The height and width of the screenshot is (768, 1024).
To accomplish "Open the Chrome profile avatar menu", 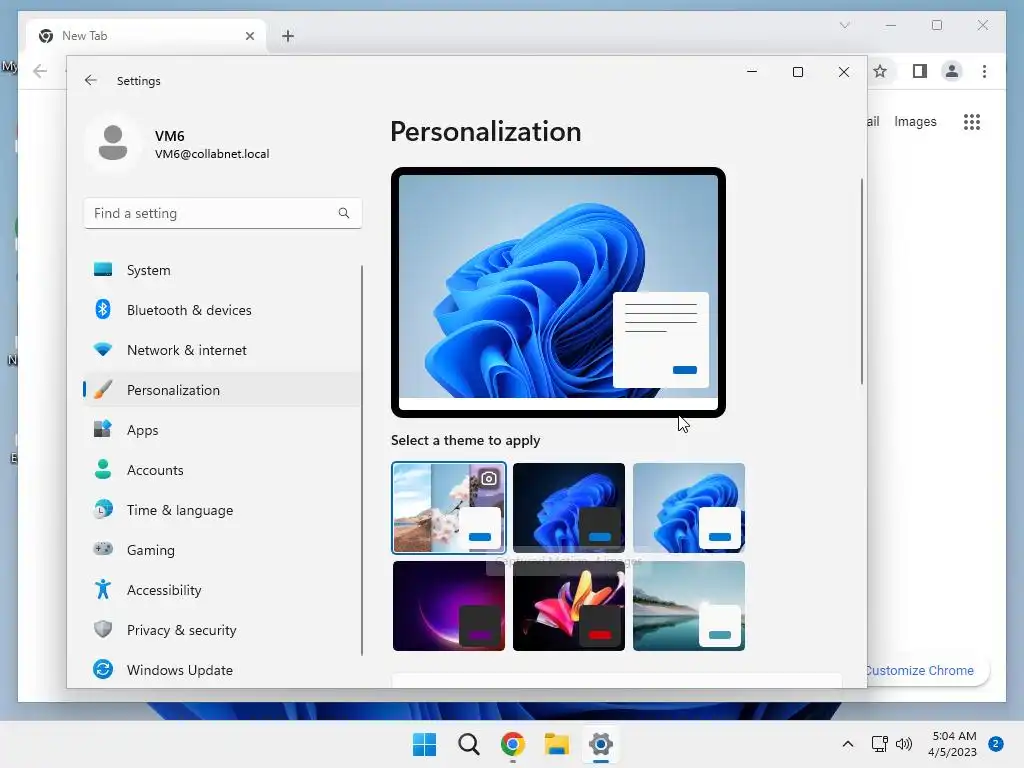I will 952,71.
